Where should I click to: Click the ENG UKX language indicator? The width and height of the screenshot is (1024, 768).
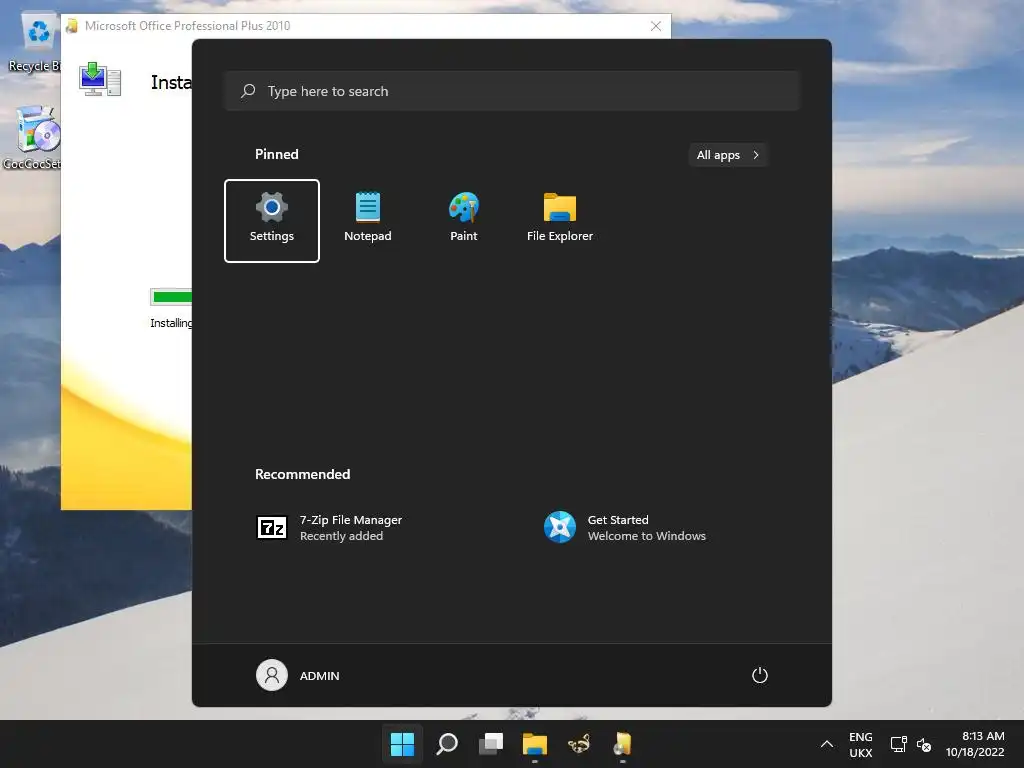coord(861,744)
